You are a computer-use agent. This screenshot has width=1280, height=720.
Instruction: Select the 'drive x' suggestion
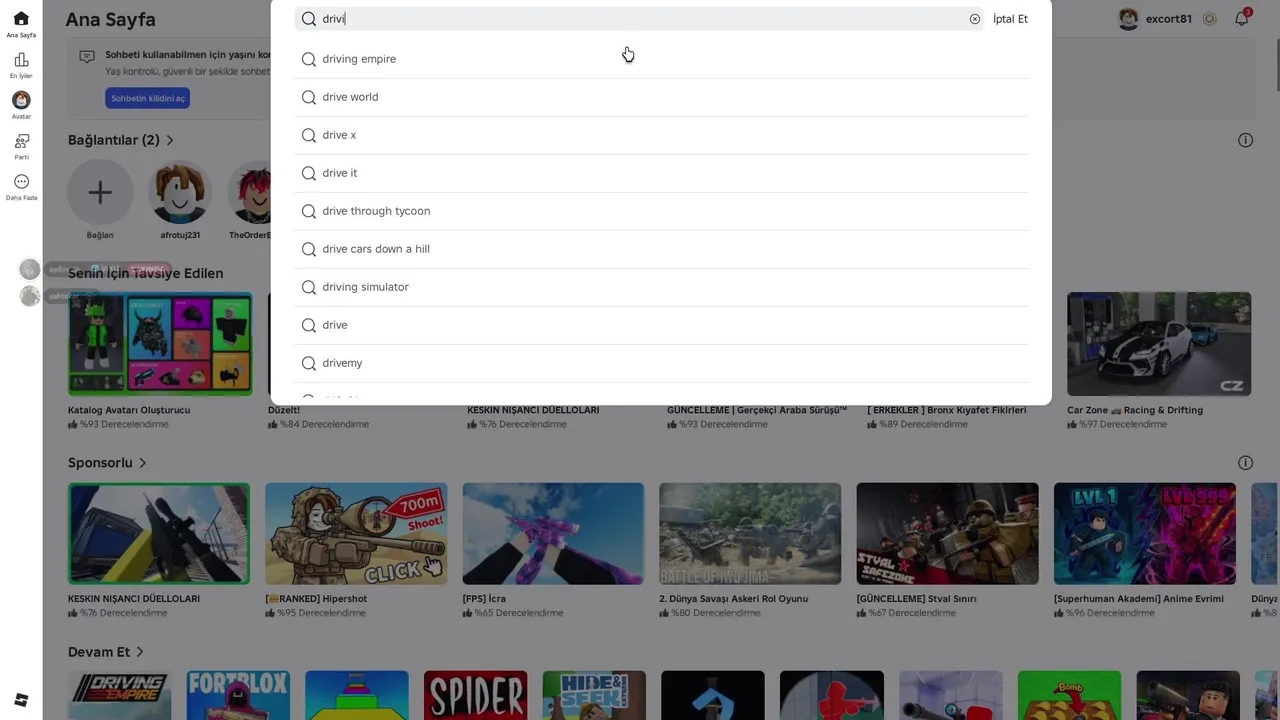661,135
